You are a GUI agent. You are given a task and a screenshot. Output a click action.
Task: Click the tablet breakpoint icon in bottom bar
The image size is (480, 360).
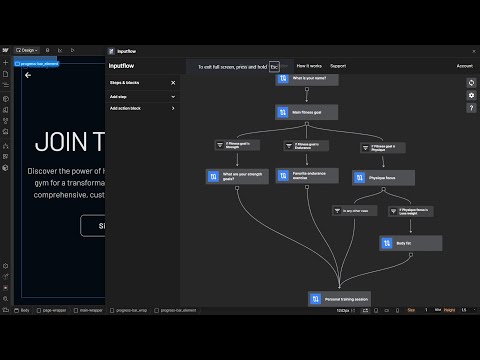point(376,310)
